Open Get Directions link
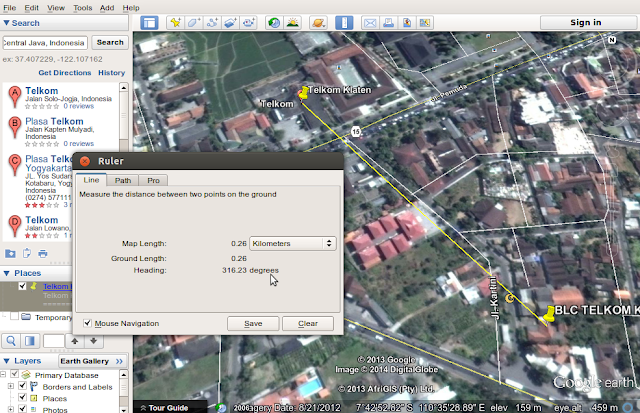This screenshot has width=640, height=413. pos(65,73)
